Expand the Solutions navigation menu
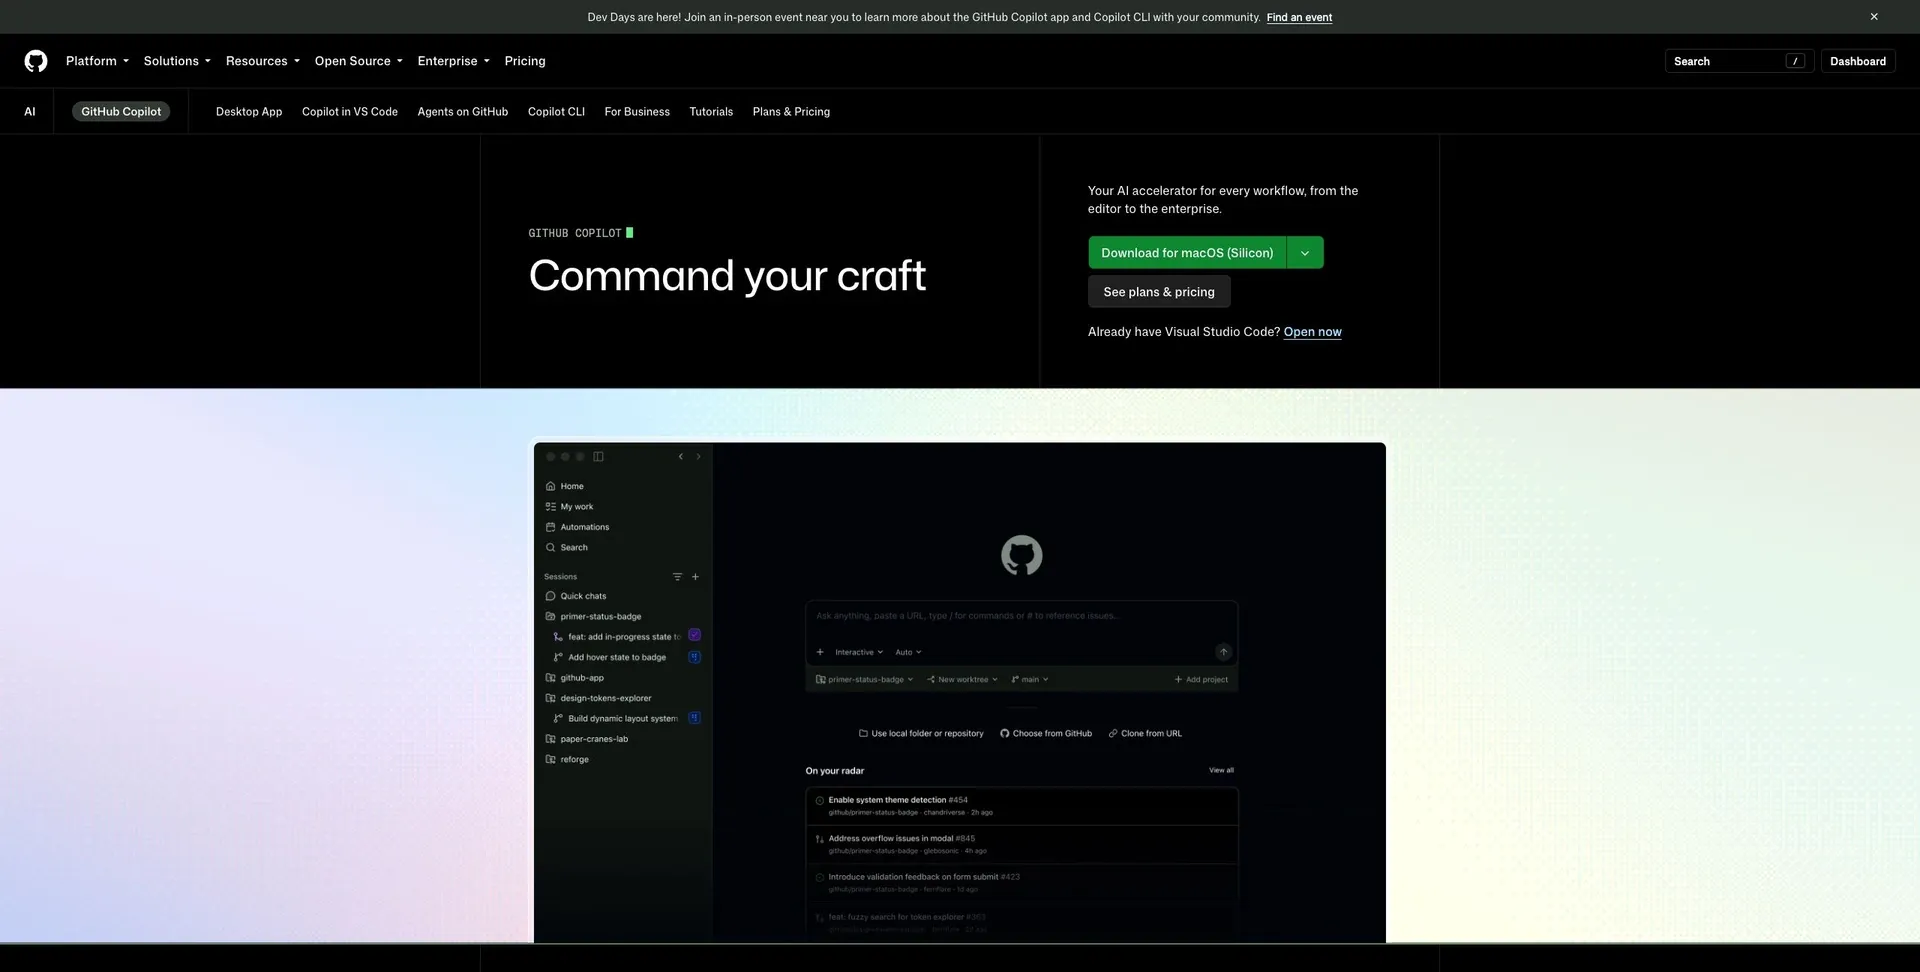Viewport: 1920px width, 972px height. pyautogui.click(x=177, y=61)
